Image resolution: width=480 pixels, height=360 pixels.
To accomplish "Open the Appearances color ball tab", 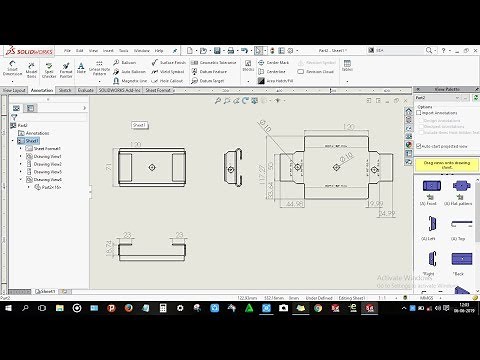I will (x=409, y=145).
